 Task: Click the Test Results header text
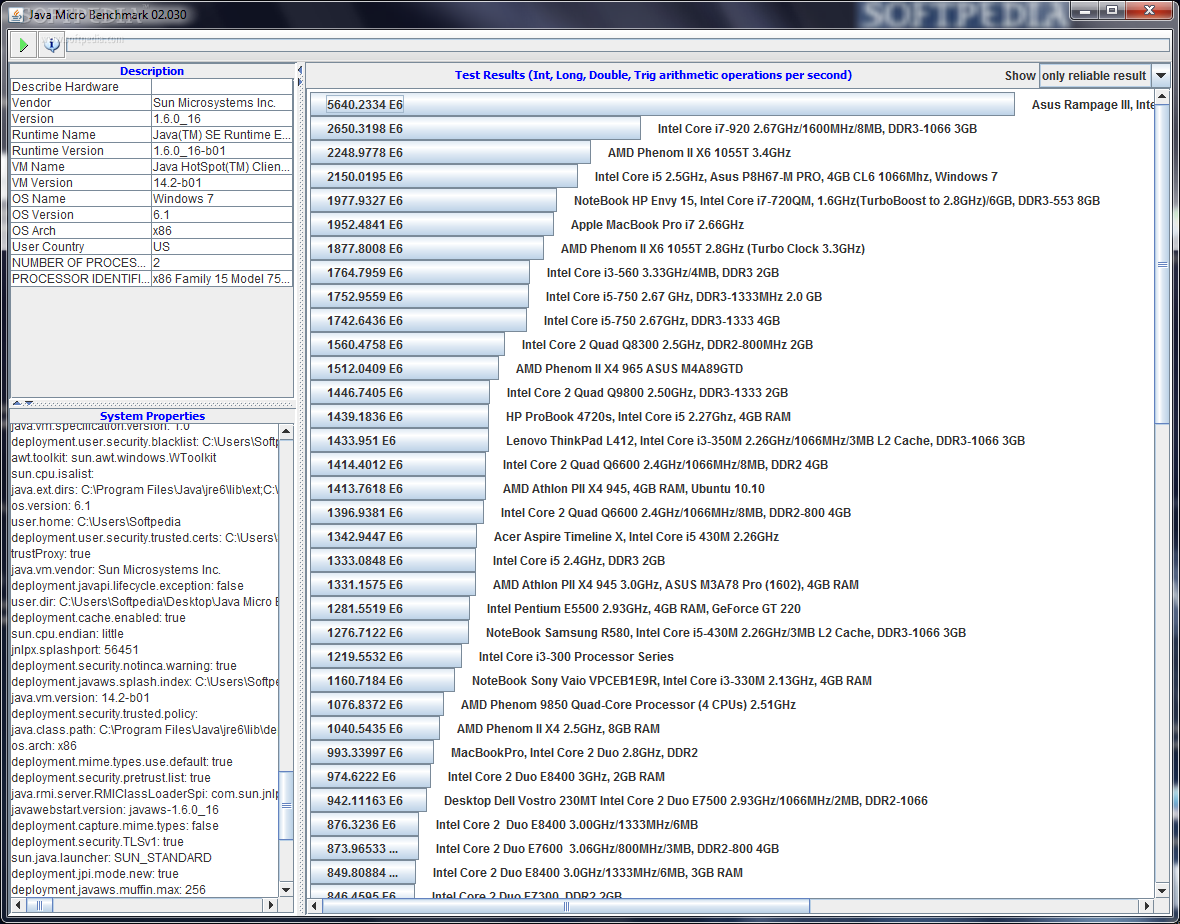[x=653, y=75]
